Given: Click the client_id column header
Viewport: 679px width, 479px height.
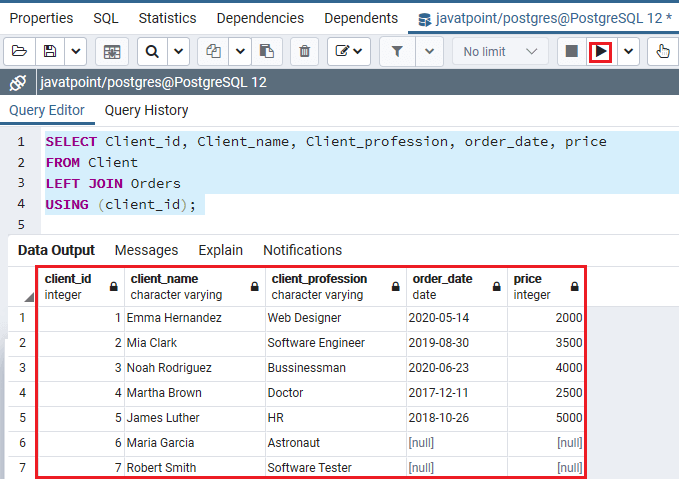Looking at the screenshot, I should click(81, 287).
